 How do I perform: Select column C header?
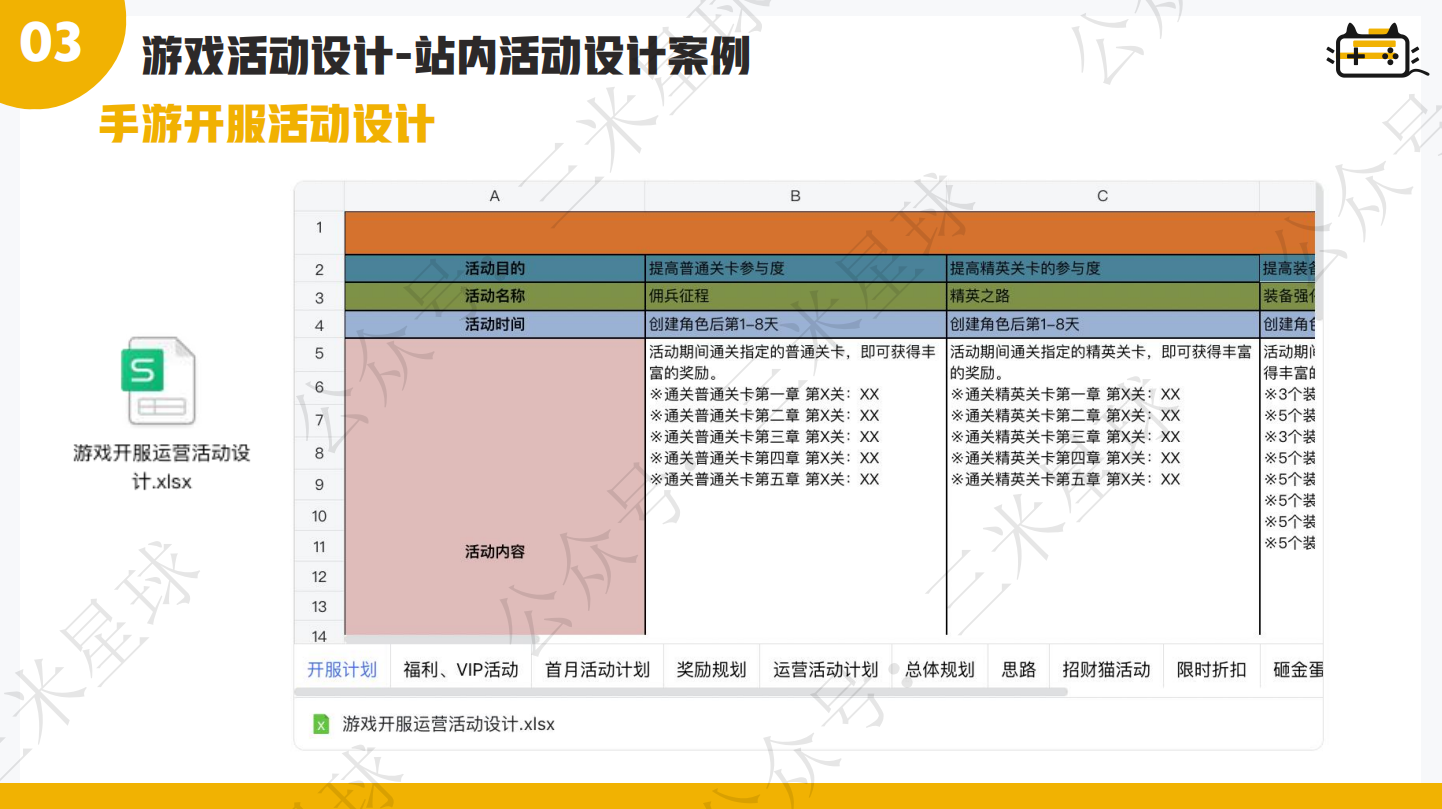click(x=1102, y=196)
